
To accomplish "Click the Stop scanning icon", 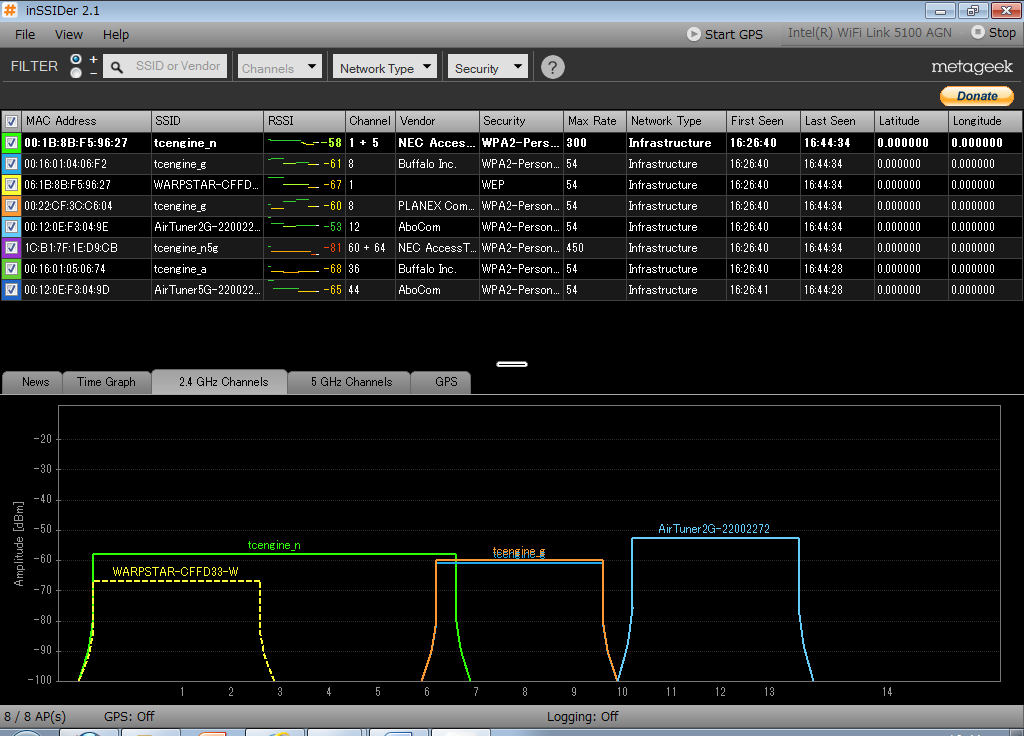I will click(x=978, y=32).
